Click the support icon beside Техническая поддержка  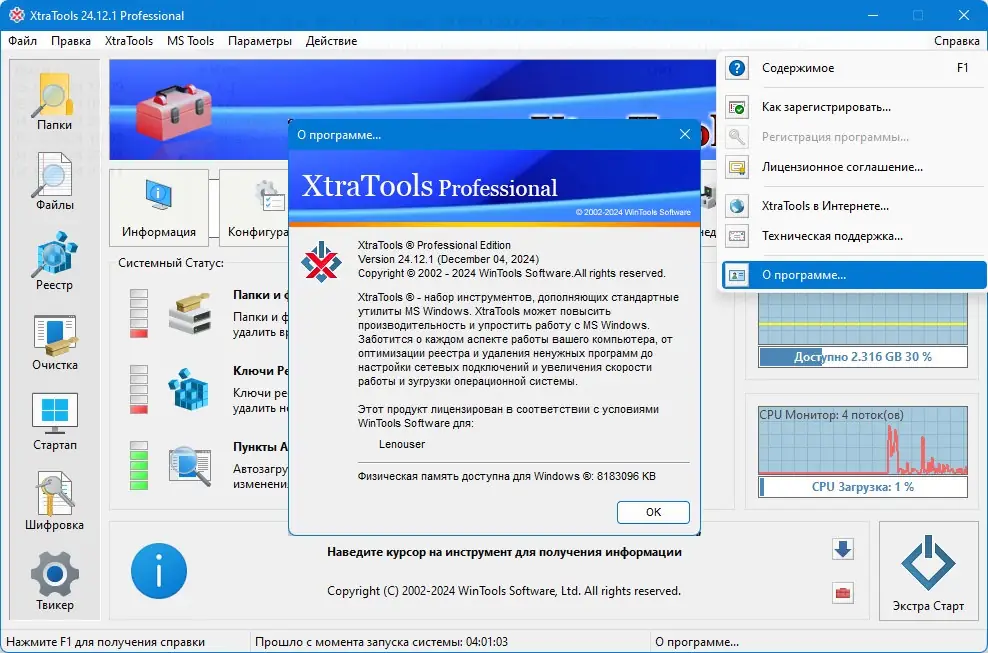pyautogui.click(x=737, y=236)
